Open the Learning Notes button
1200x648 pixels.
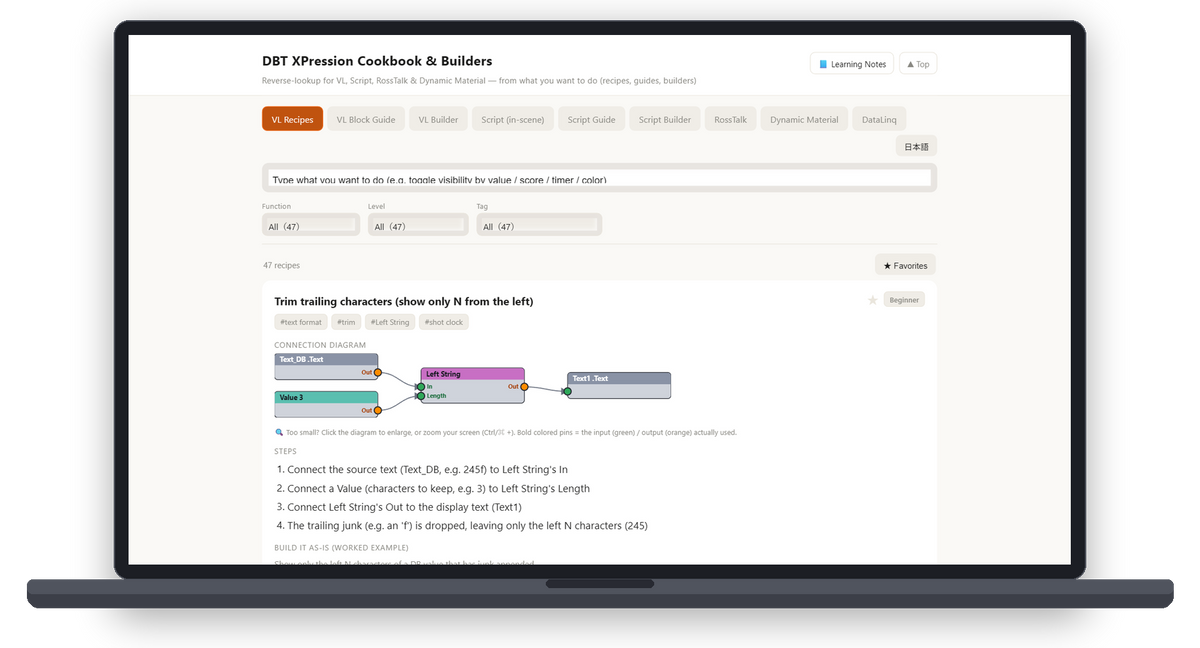(852, 64)
